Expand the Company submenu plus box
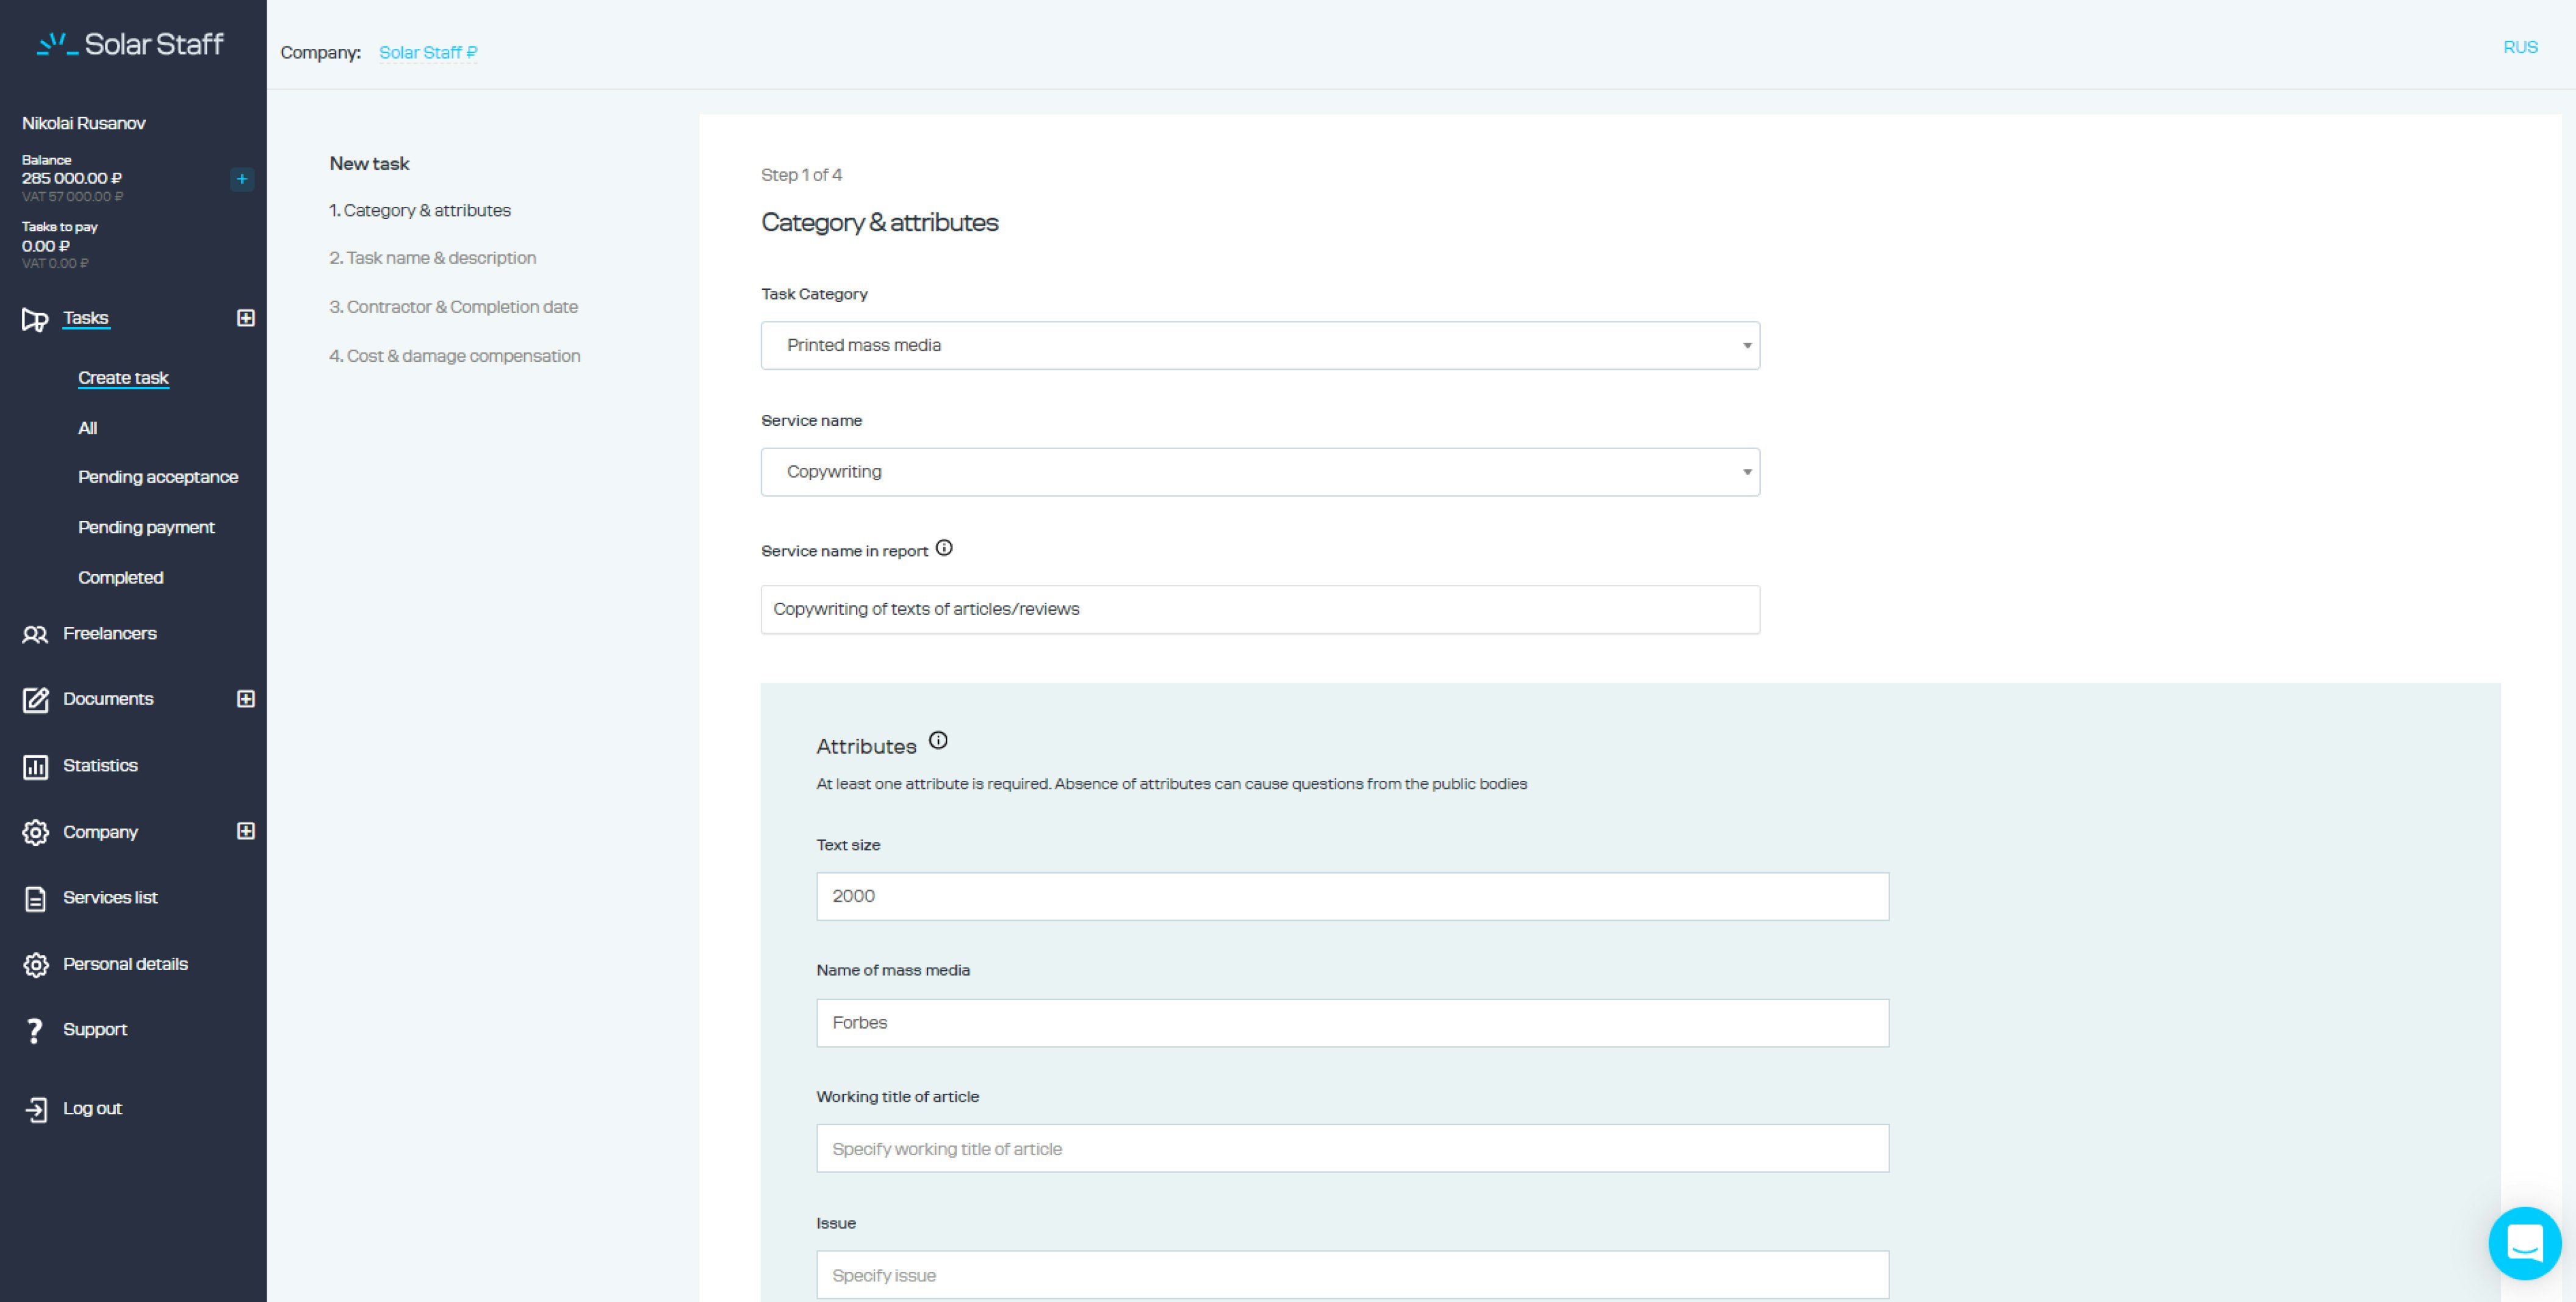2576x1302 pixels. tap(245, 831)
